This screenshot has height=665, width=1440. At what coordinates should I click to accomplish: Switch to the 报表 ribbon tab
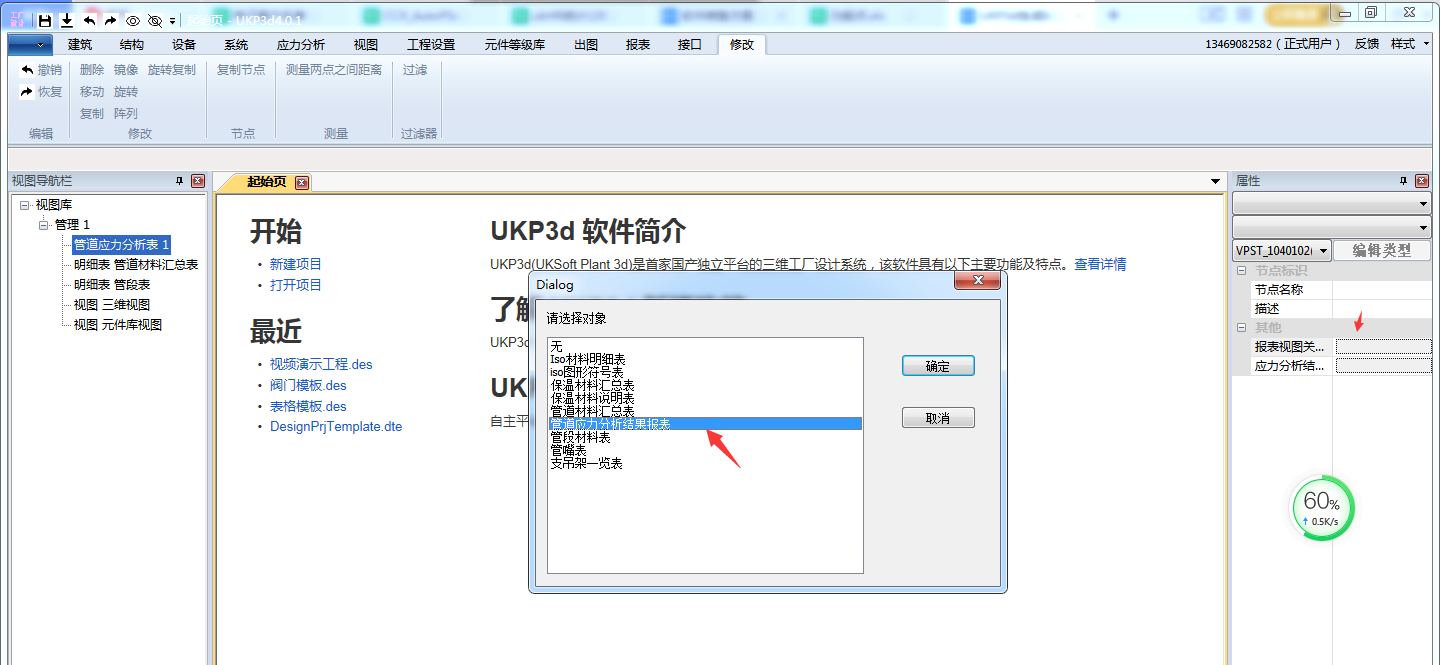click(638, 44)
